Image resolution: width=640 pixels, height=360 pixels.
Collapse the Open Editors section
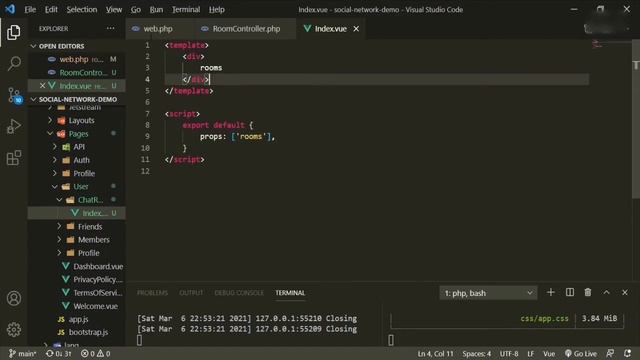(x=76, y=46)
